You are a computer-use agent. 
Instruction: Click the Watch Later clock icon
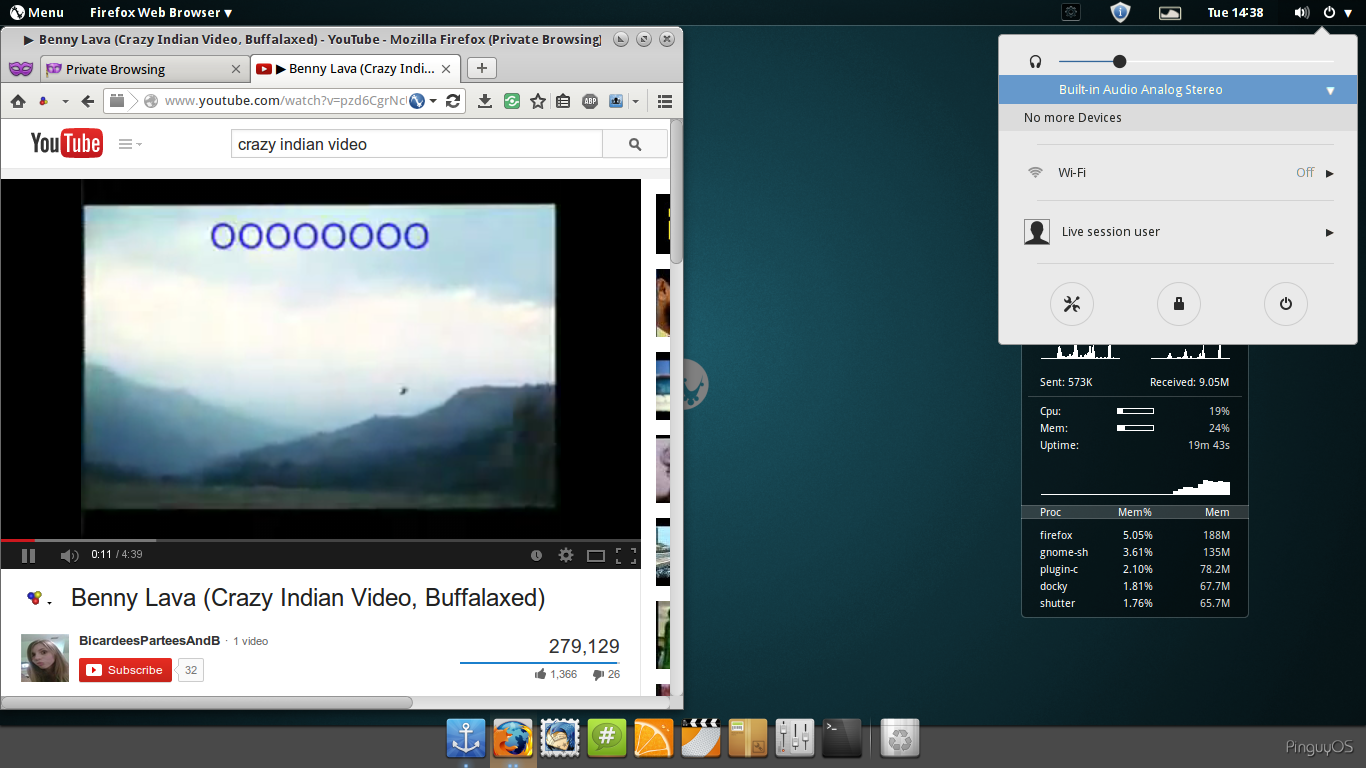tap(536, 555)
